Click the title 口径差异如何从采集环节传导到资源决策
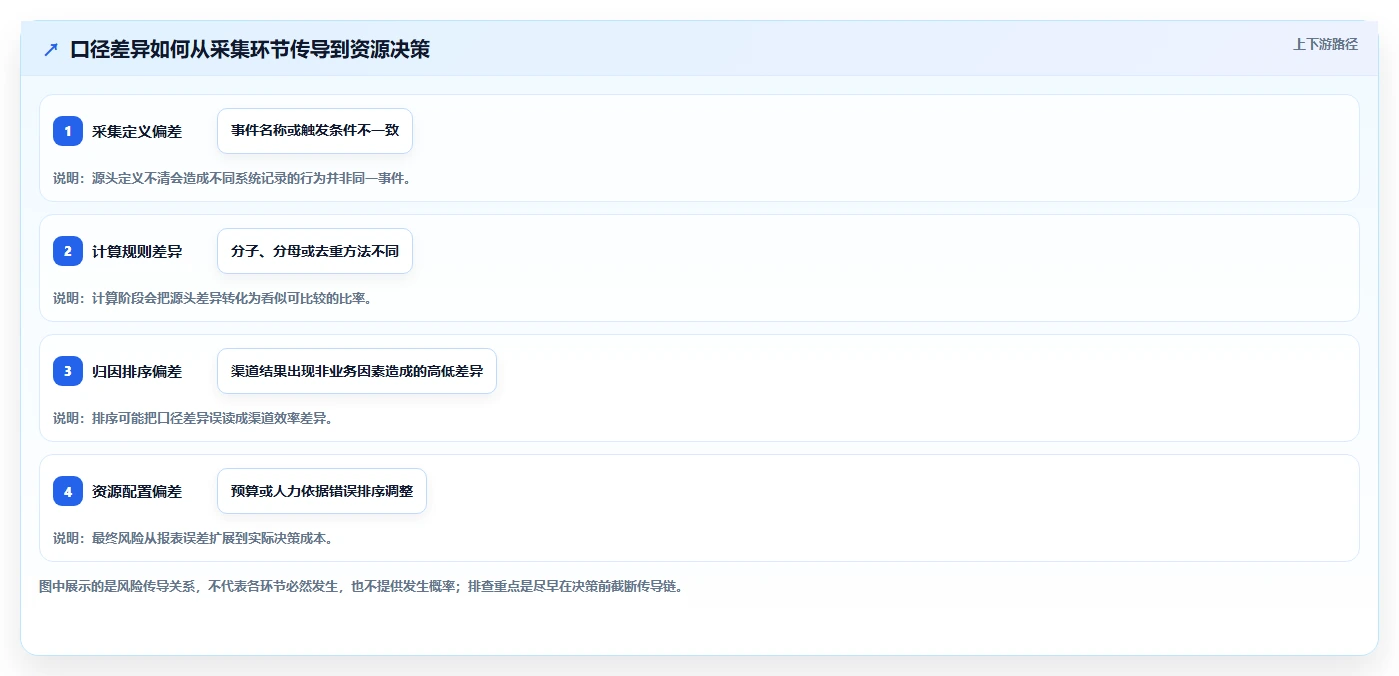Screen dimensions: 1399x676 [250, 49]
